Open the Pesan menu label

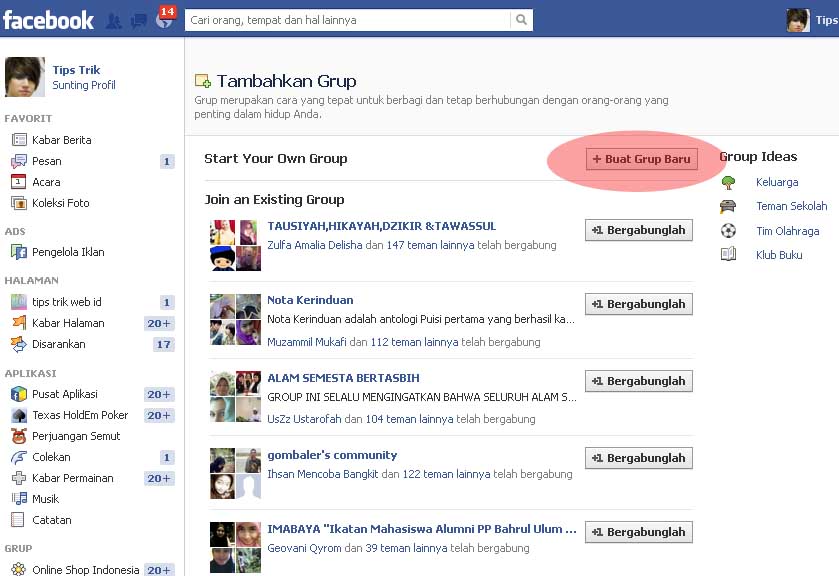pyautogui.click(x=47, y=161)
